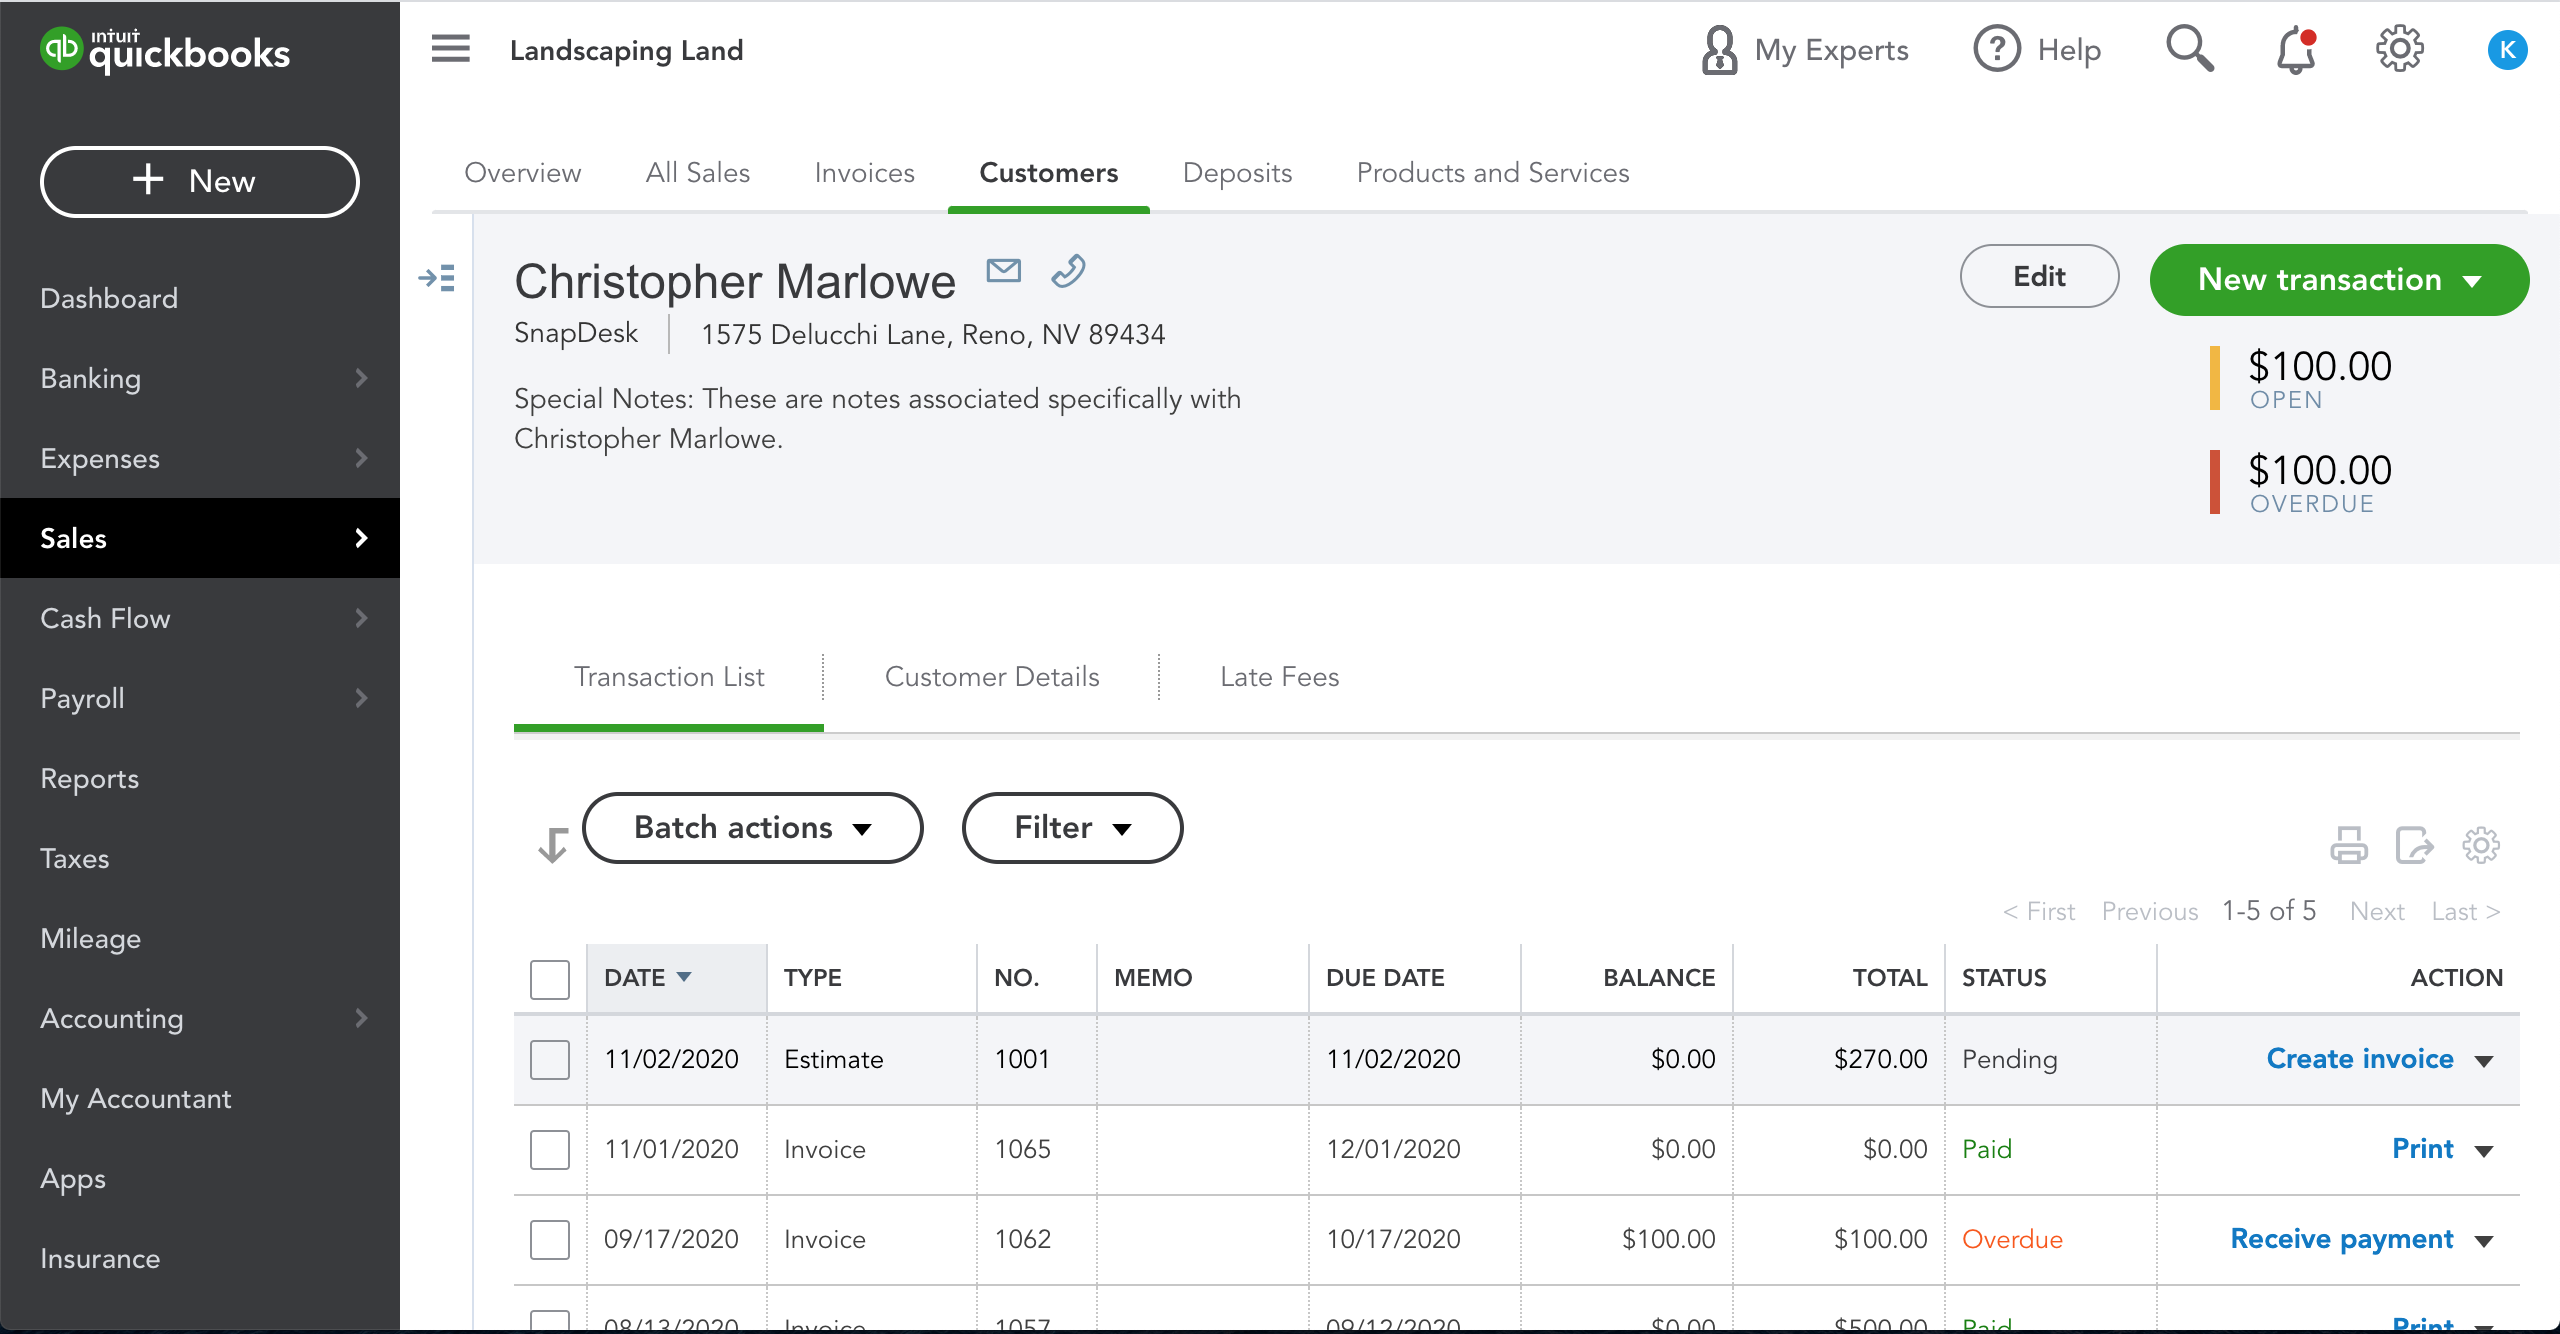Open notifications bell
Image resolution: width=2560 pixels, height=1334 pixels.
tap(2296, 49)
